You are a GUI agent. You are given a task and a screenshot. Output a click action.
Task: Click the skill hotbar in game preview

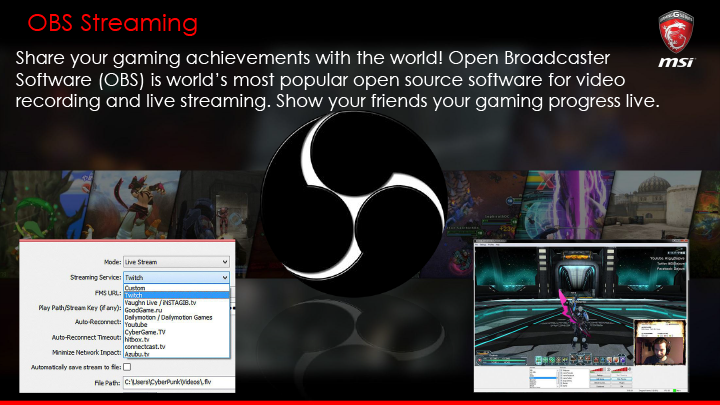click(581, 360)
